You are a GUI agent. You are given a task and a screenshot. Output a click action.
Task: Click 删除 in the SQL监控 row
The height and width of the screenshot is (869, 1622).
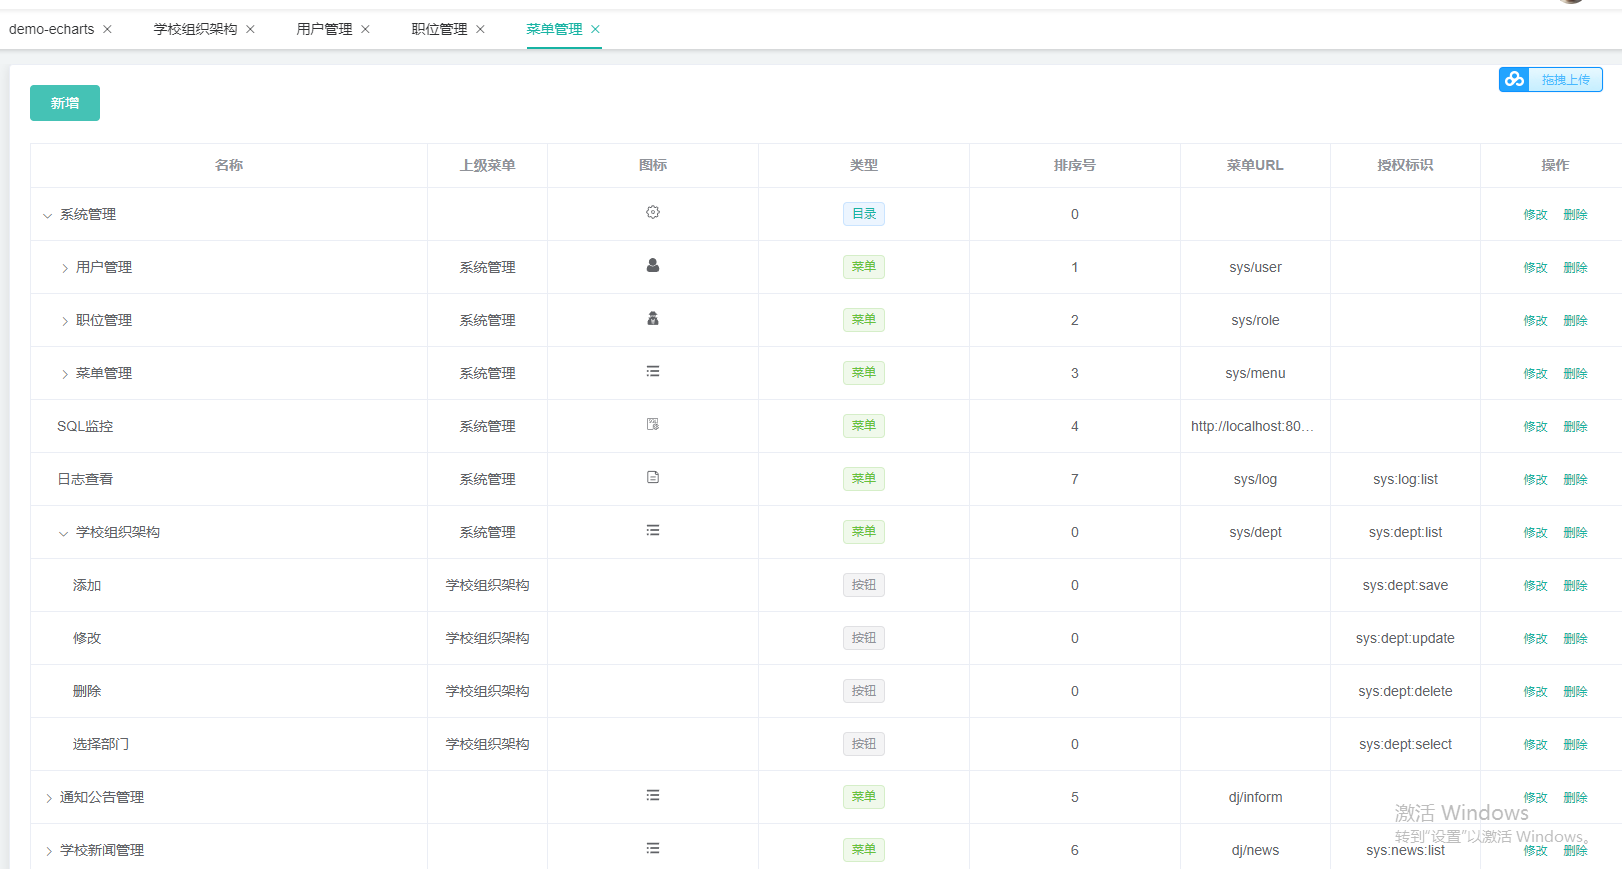coord(1575,427)
